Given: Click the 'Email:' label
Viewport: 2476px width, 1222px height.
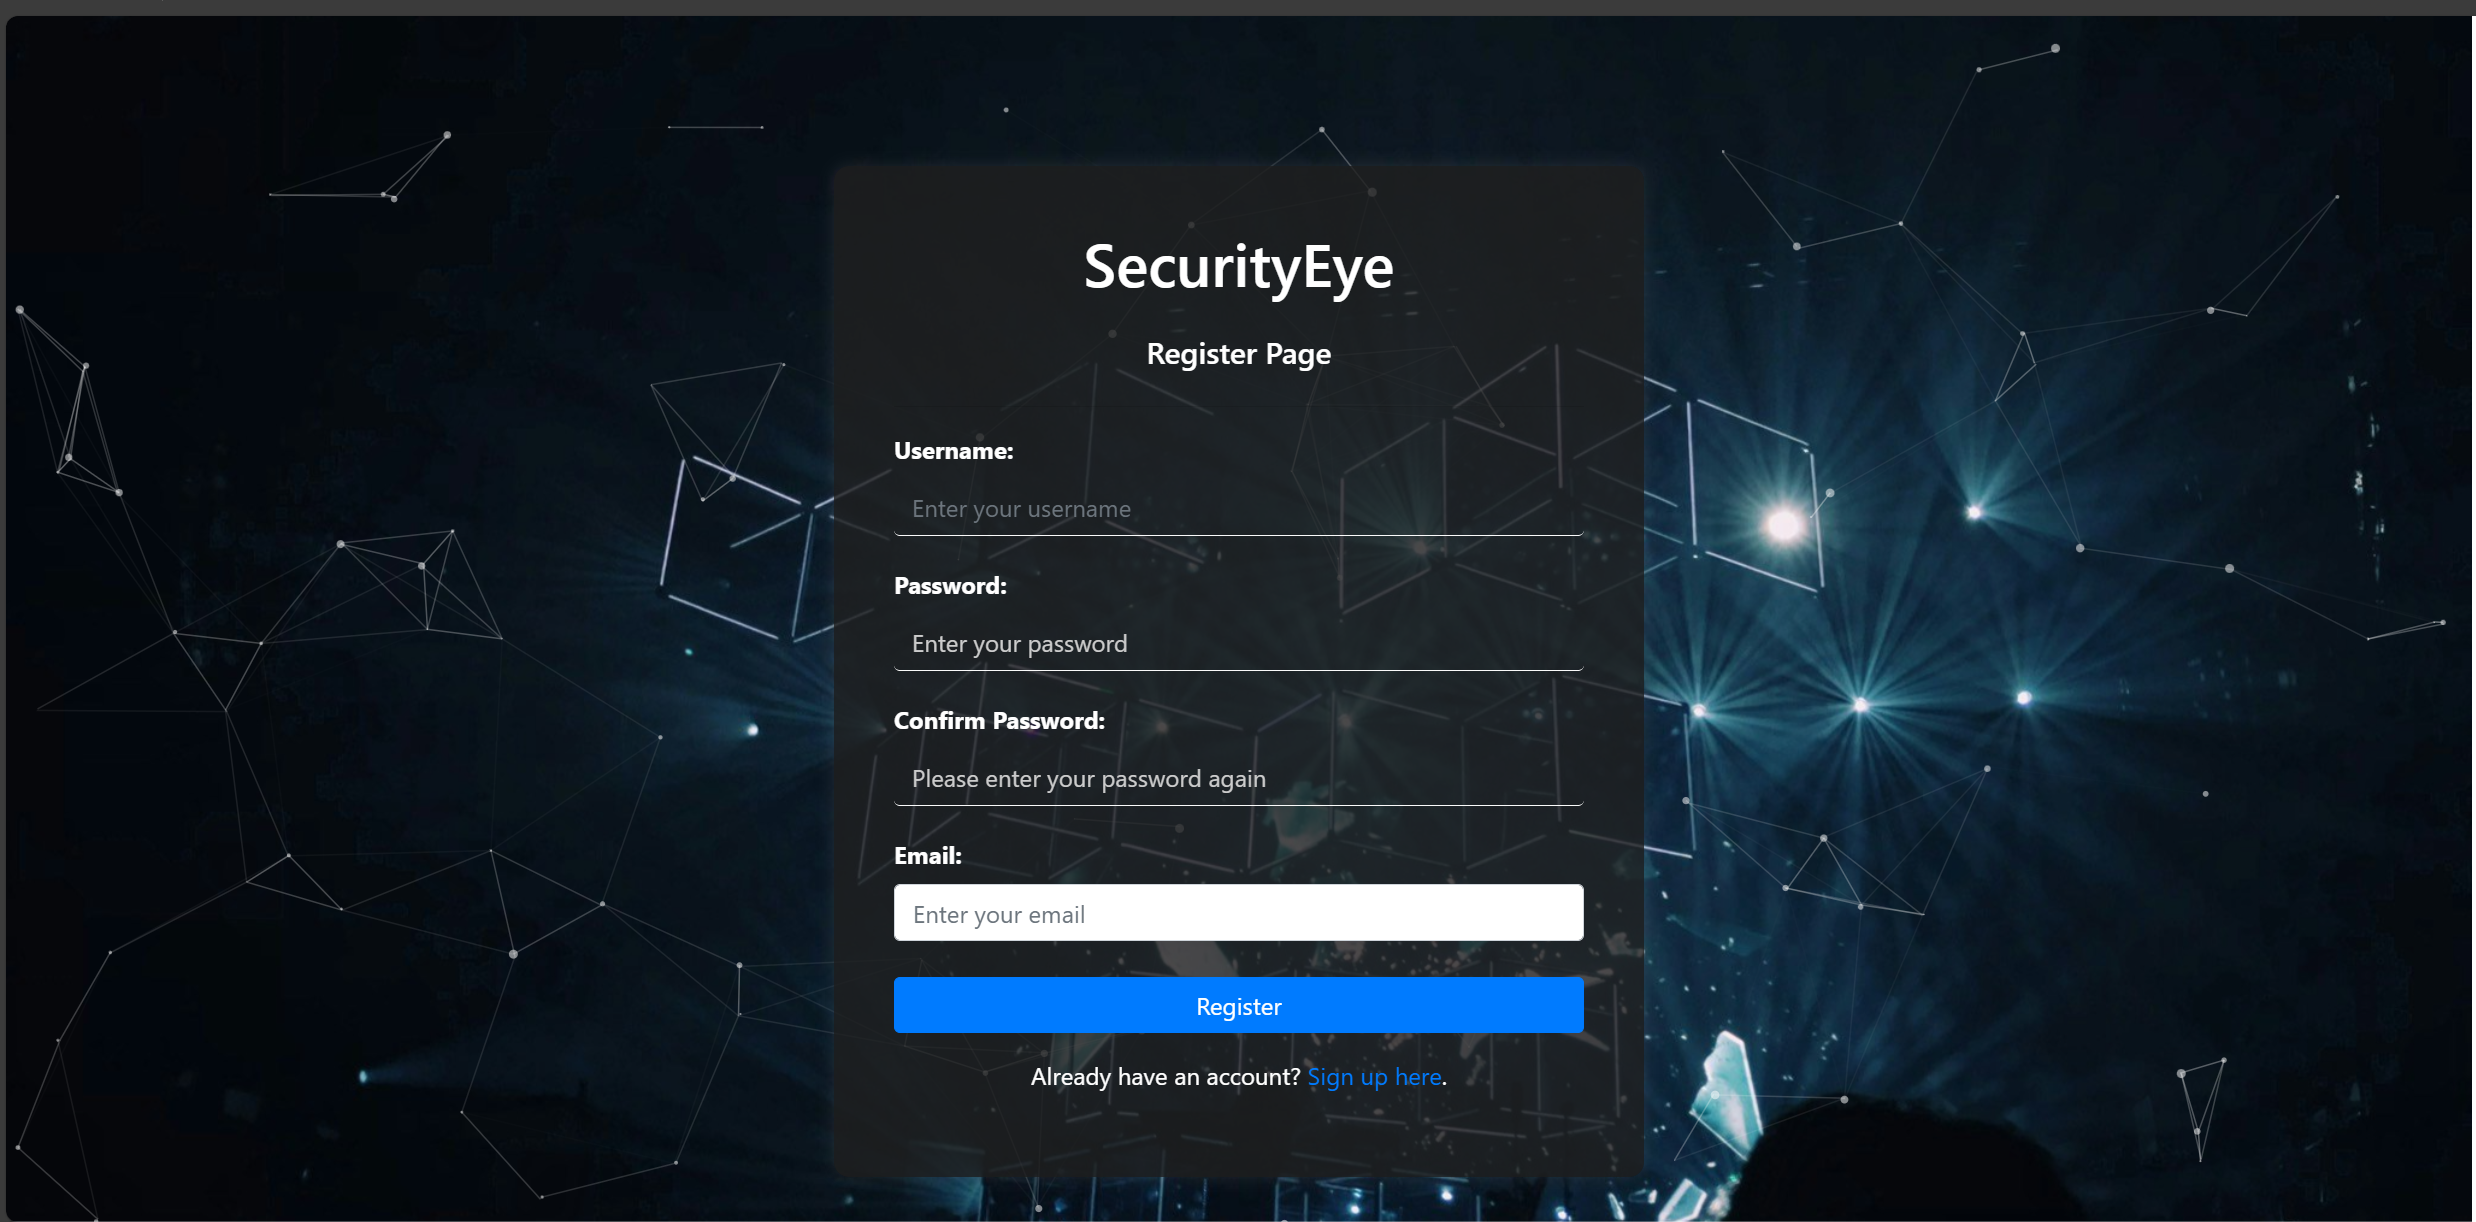Looking at the screenshot, I should [x=927, y=856].
